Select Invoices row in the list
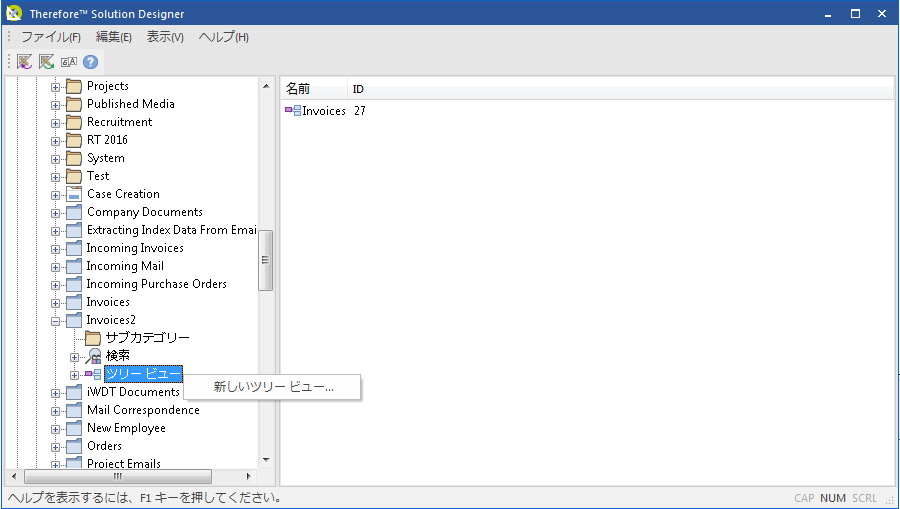This screenshot has height=509, width=900. point(324,111)
